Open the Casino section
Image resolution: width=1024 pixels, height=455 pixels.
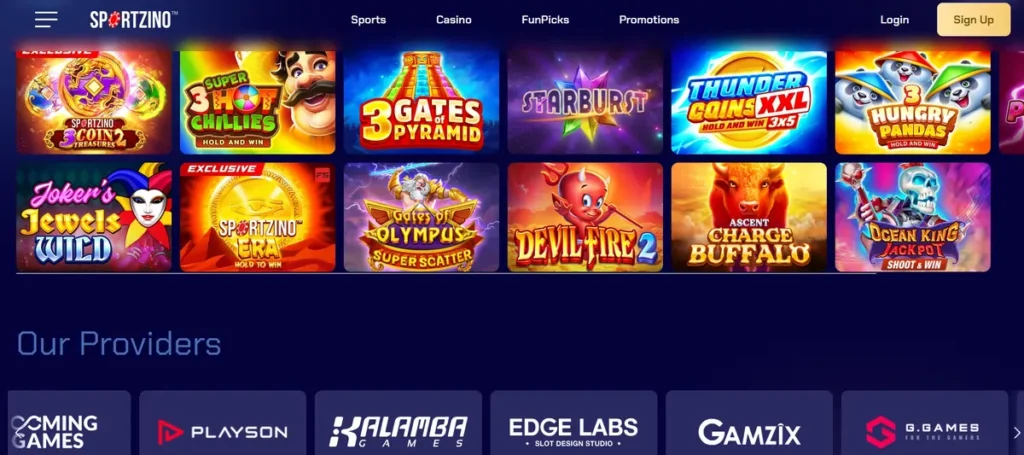coord(454,20)
